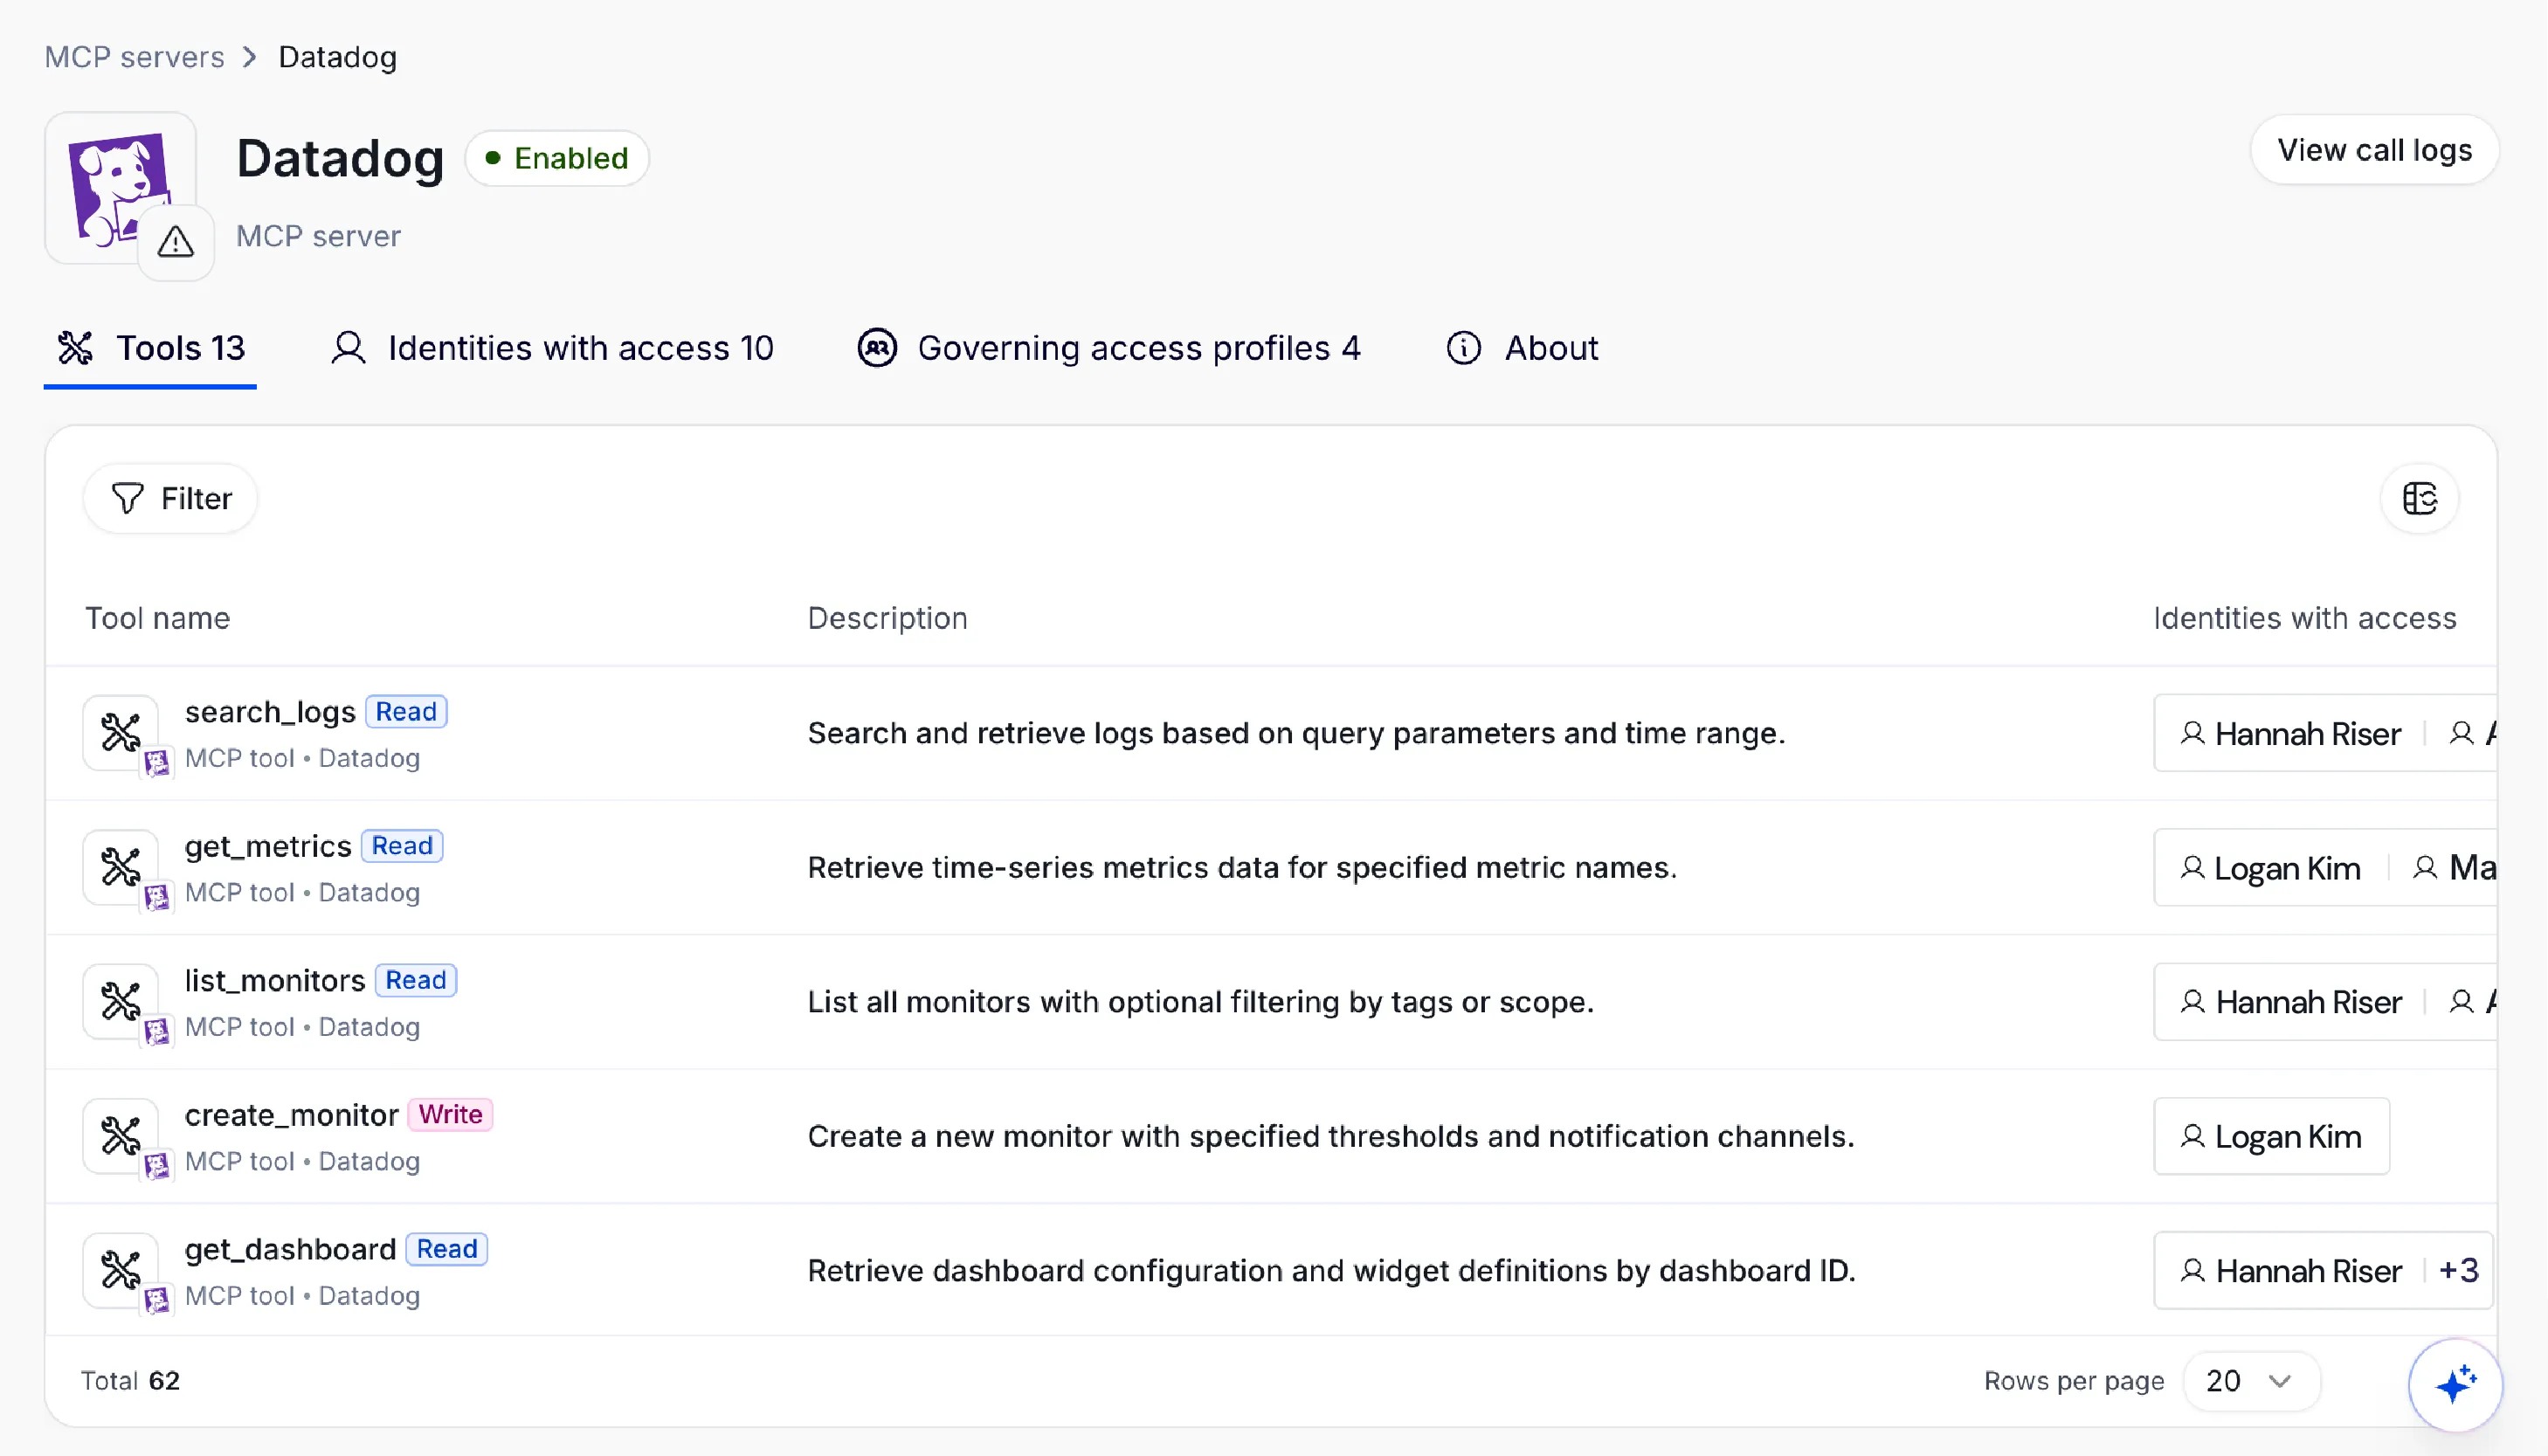This screenshot has width=2548, height=1456.
Task: Select Logan Kim in create_monitor row
Action: (x=2271, y=1136)
